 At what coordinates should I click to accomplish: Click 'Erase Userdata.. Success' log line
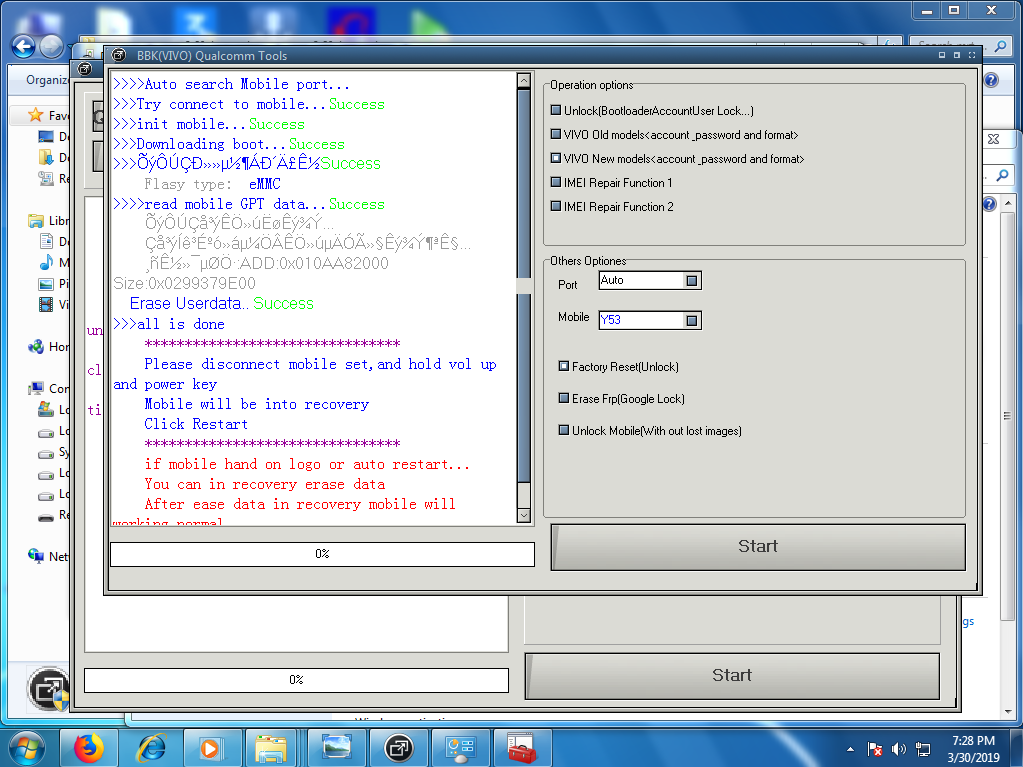(221, 303)
